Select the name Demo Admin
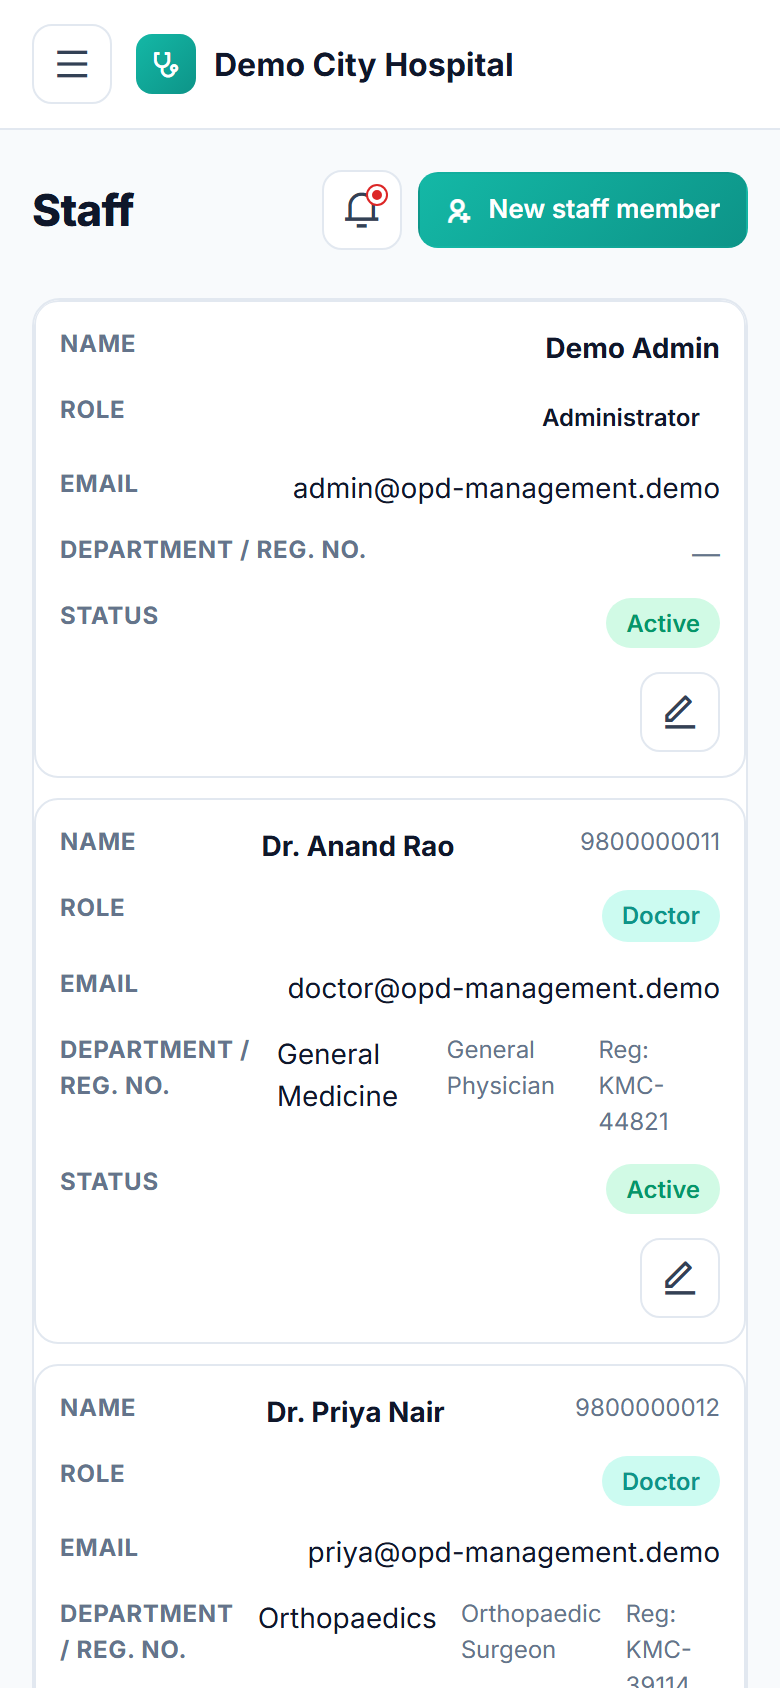Viewport: 780px width, 1688px height. (x=632, y=348)
